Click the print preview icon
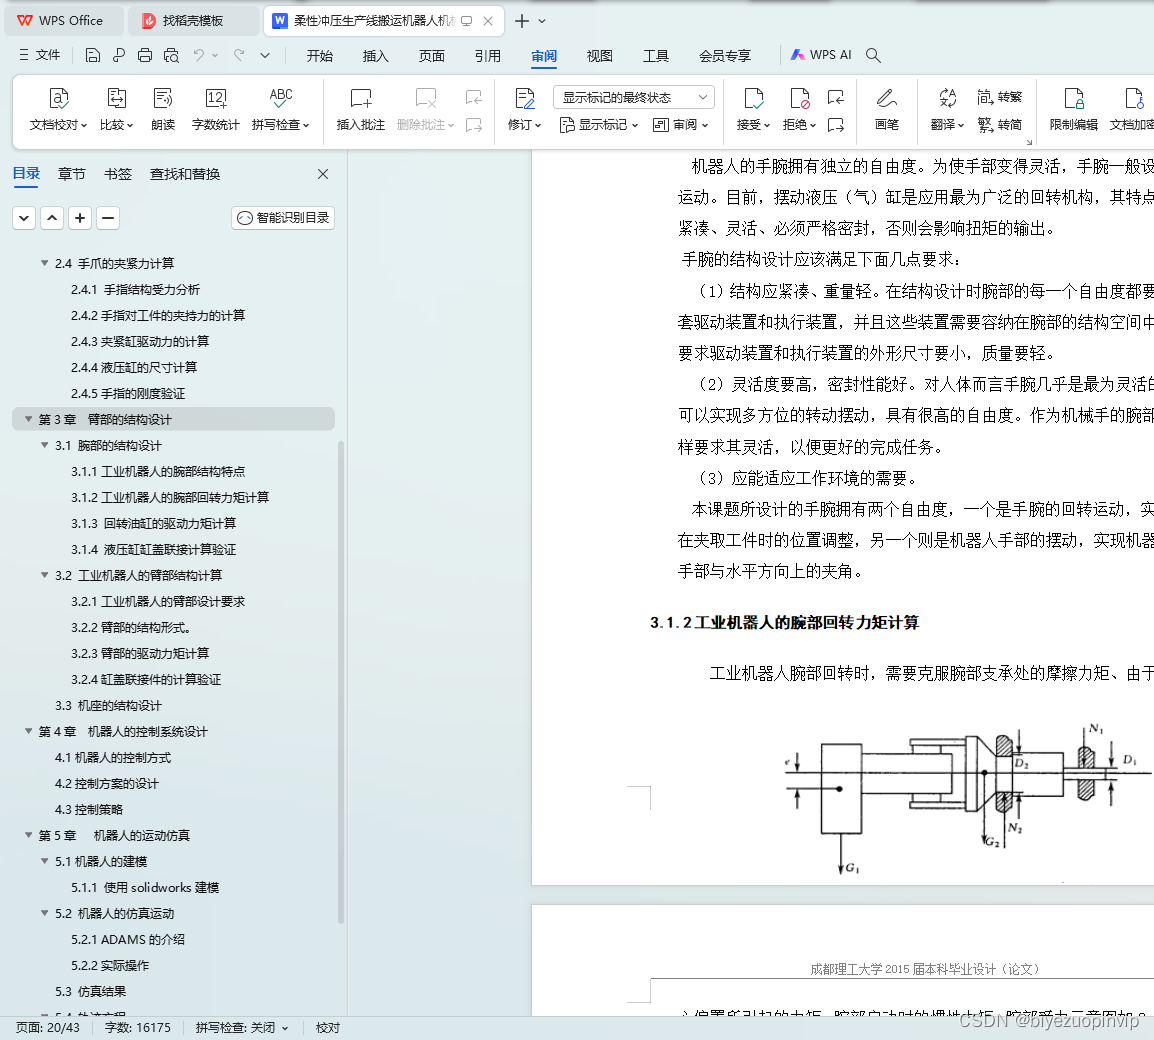 coord(171,55)
